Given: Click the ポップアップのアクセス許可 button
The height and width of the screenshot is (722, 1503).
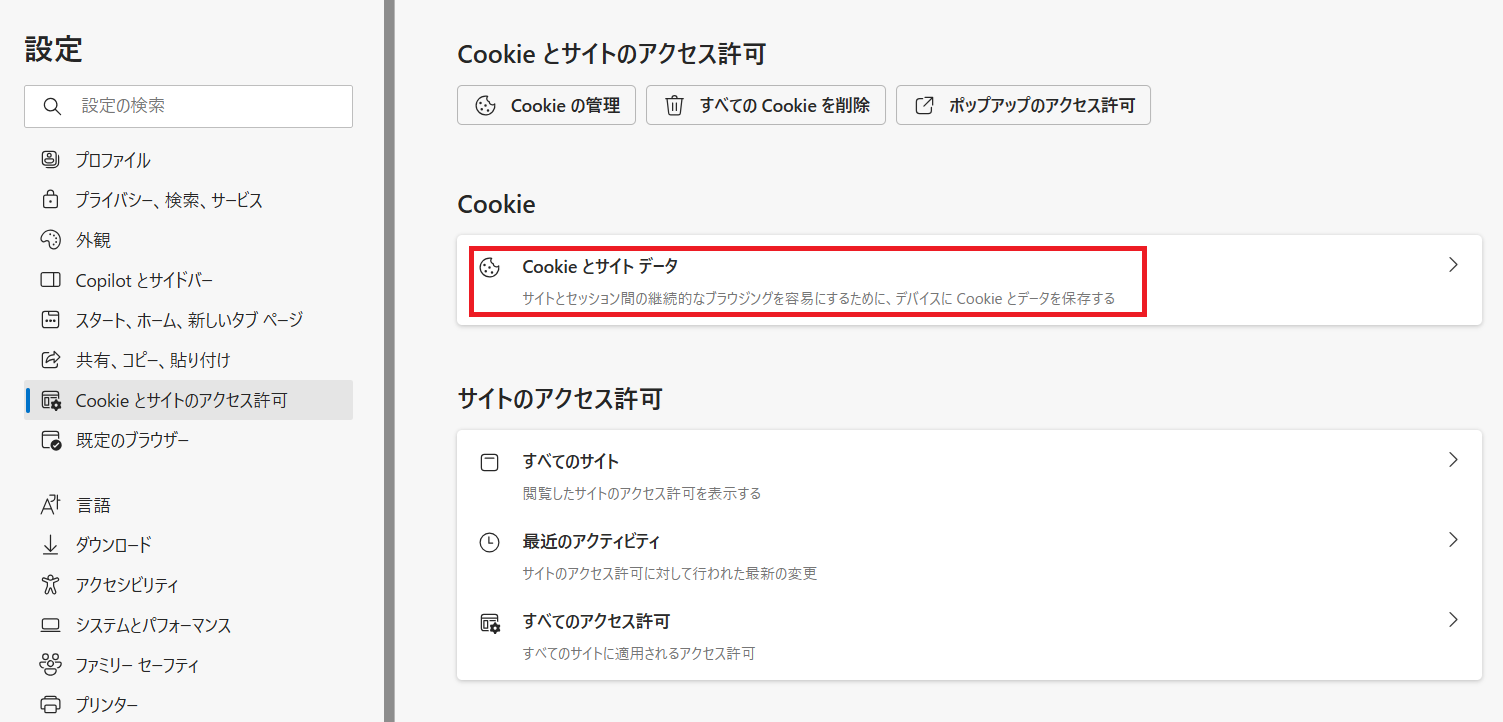Looking at the screenshot, I should coord(1023,105).
